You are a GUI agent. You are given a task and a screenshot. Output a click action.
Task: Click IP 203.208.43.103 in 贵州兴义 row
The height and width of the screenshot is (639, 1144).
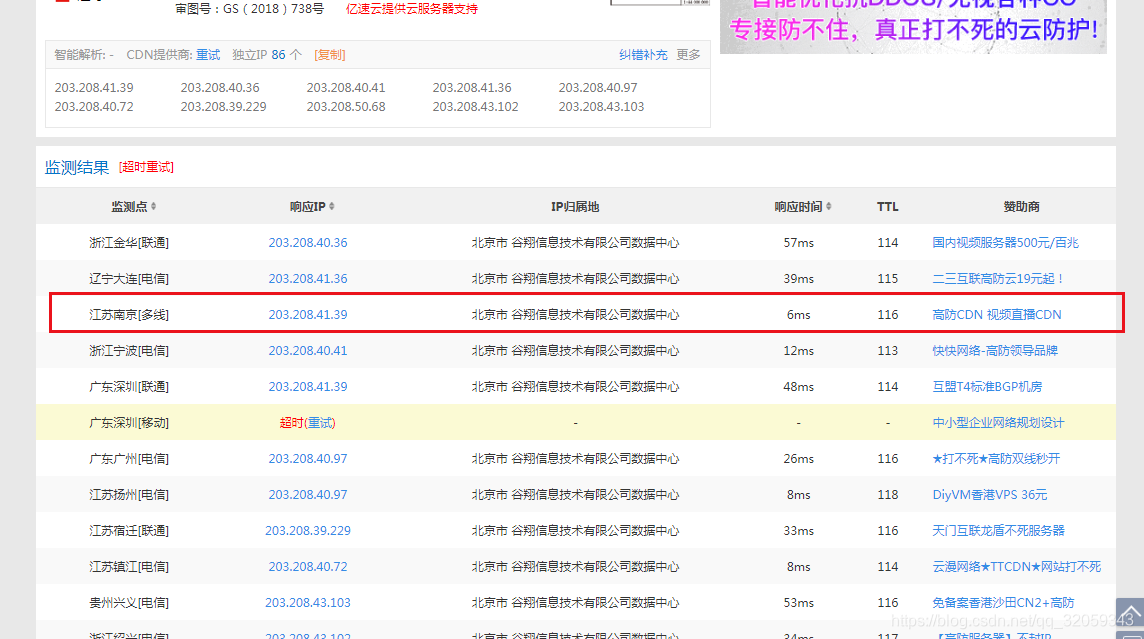[x=308, y=603]
